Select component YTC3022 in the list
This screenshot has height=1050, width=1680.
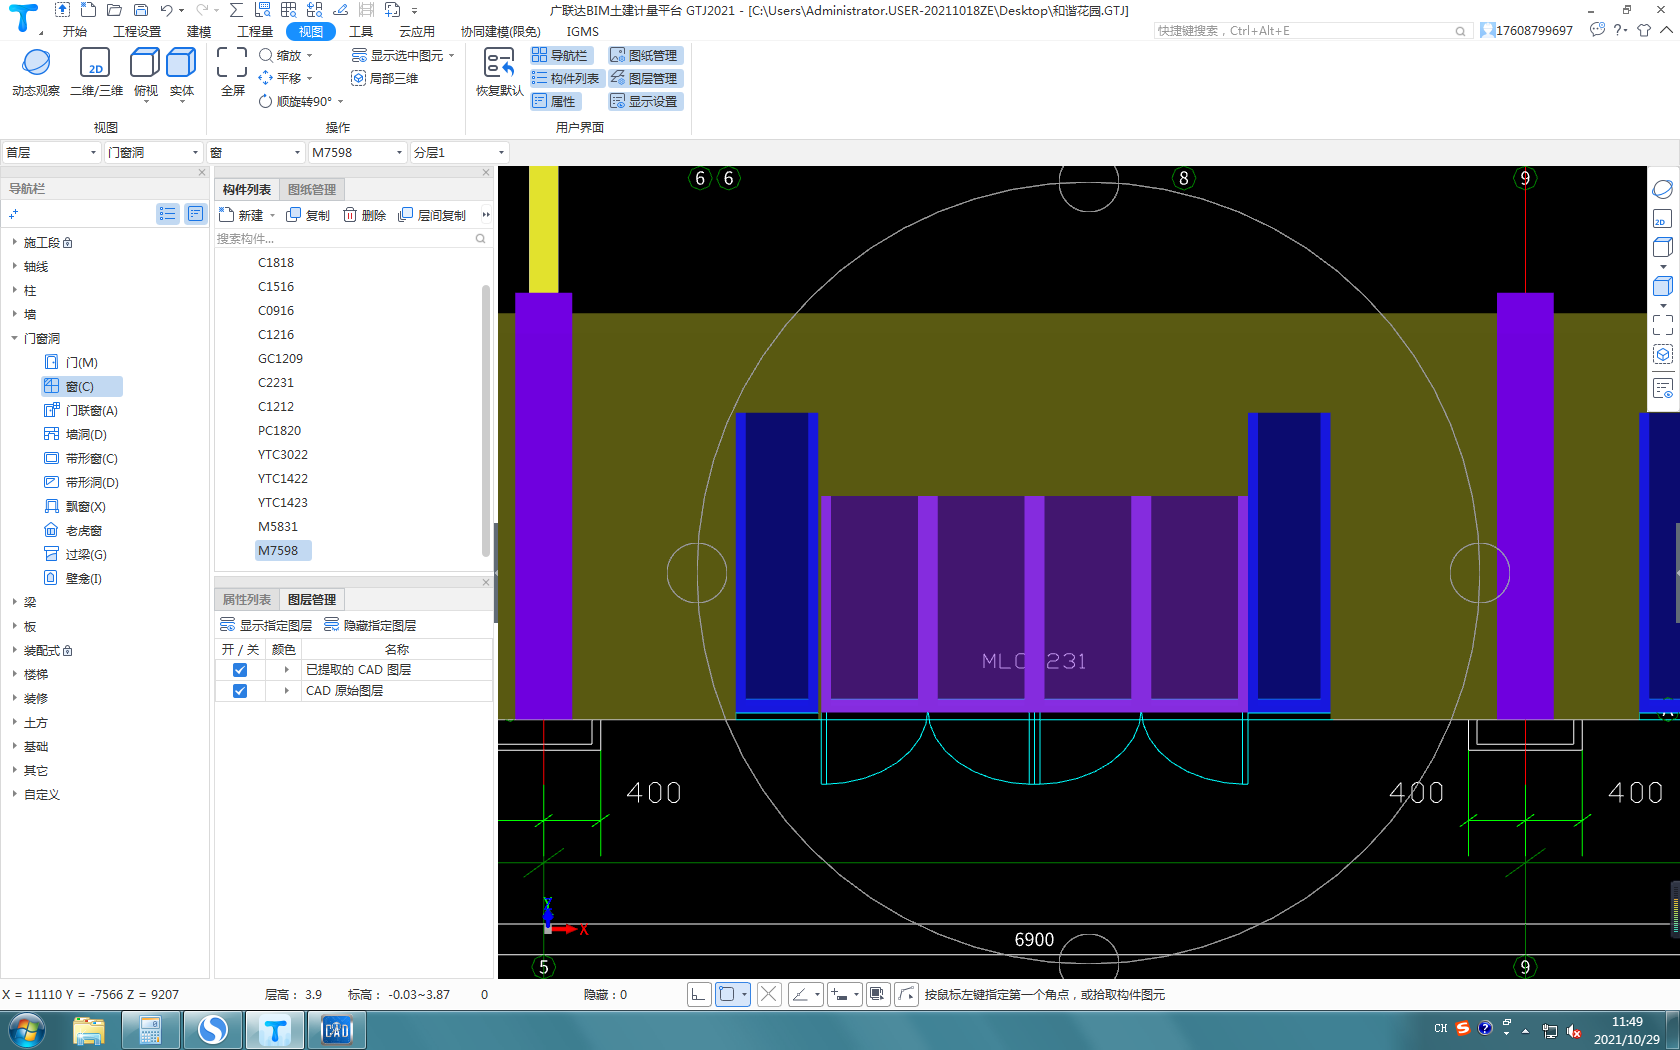pyautogui.click(x=283, y=454)
